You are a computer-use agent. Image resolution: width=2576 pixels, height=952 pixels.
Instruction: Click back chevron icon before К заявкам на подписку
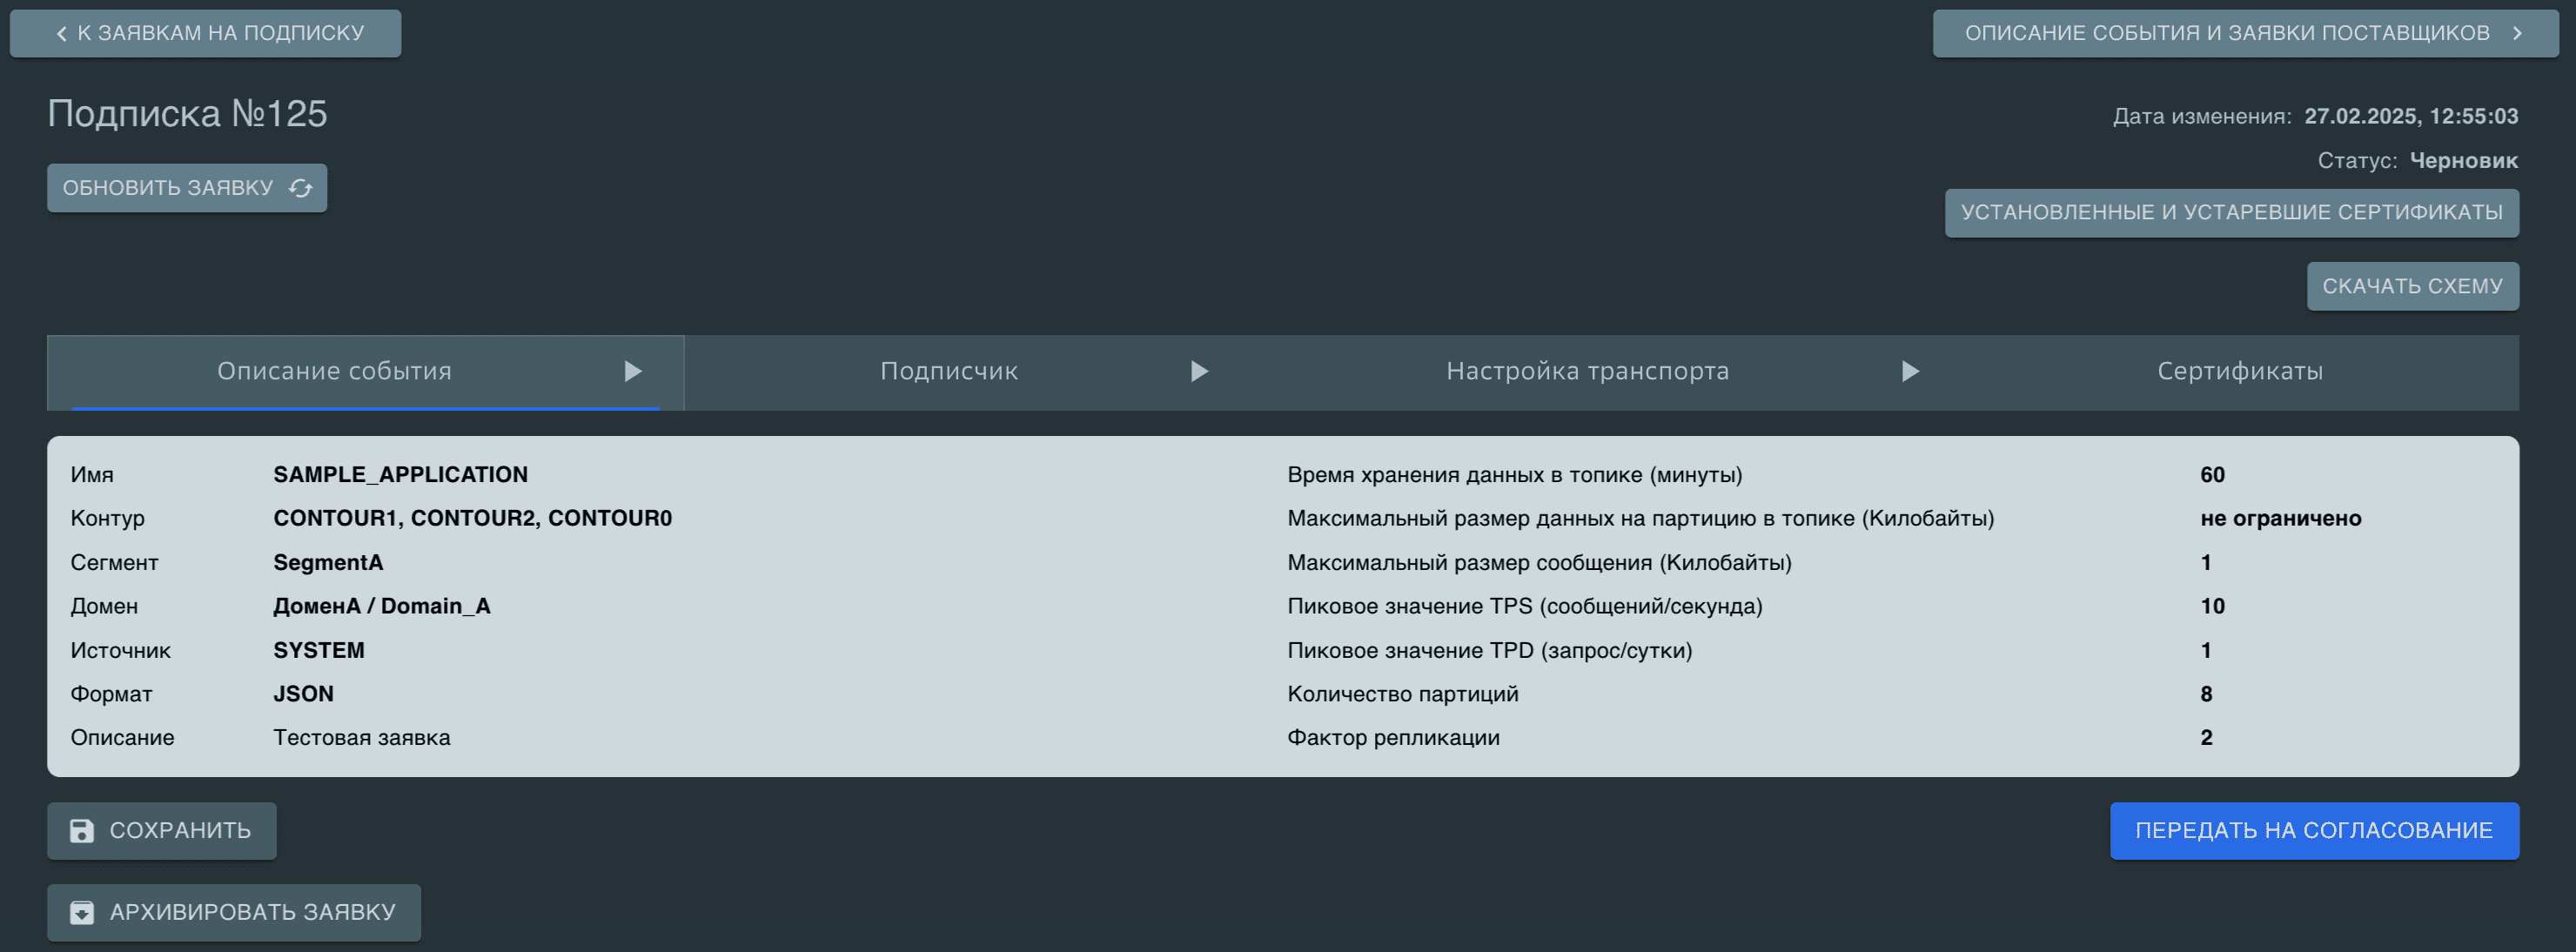click(x=61, y=34)
